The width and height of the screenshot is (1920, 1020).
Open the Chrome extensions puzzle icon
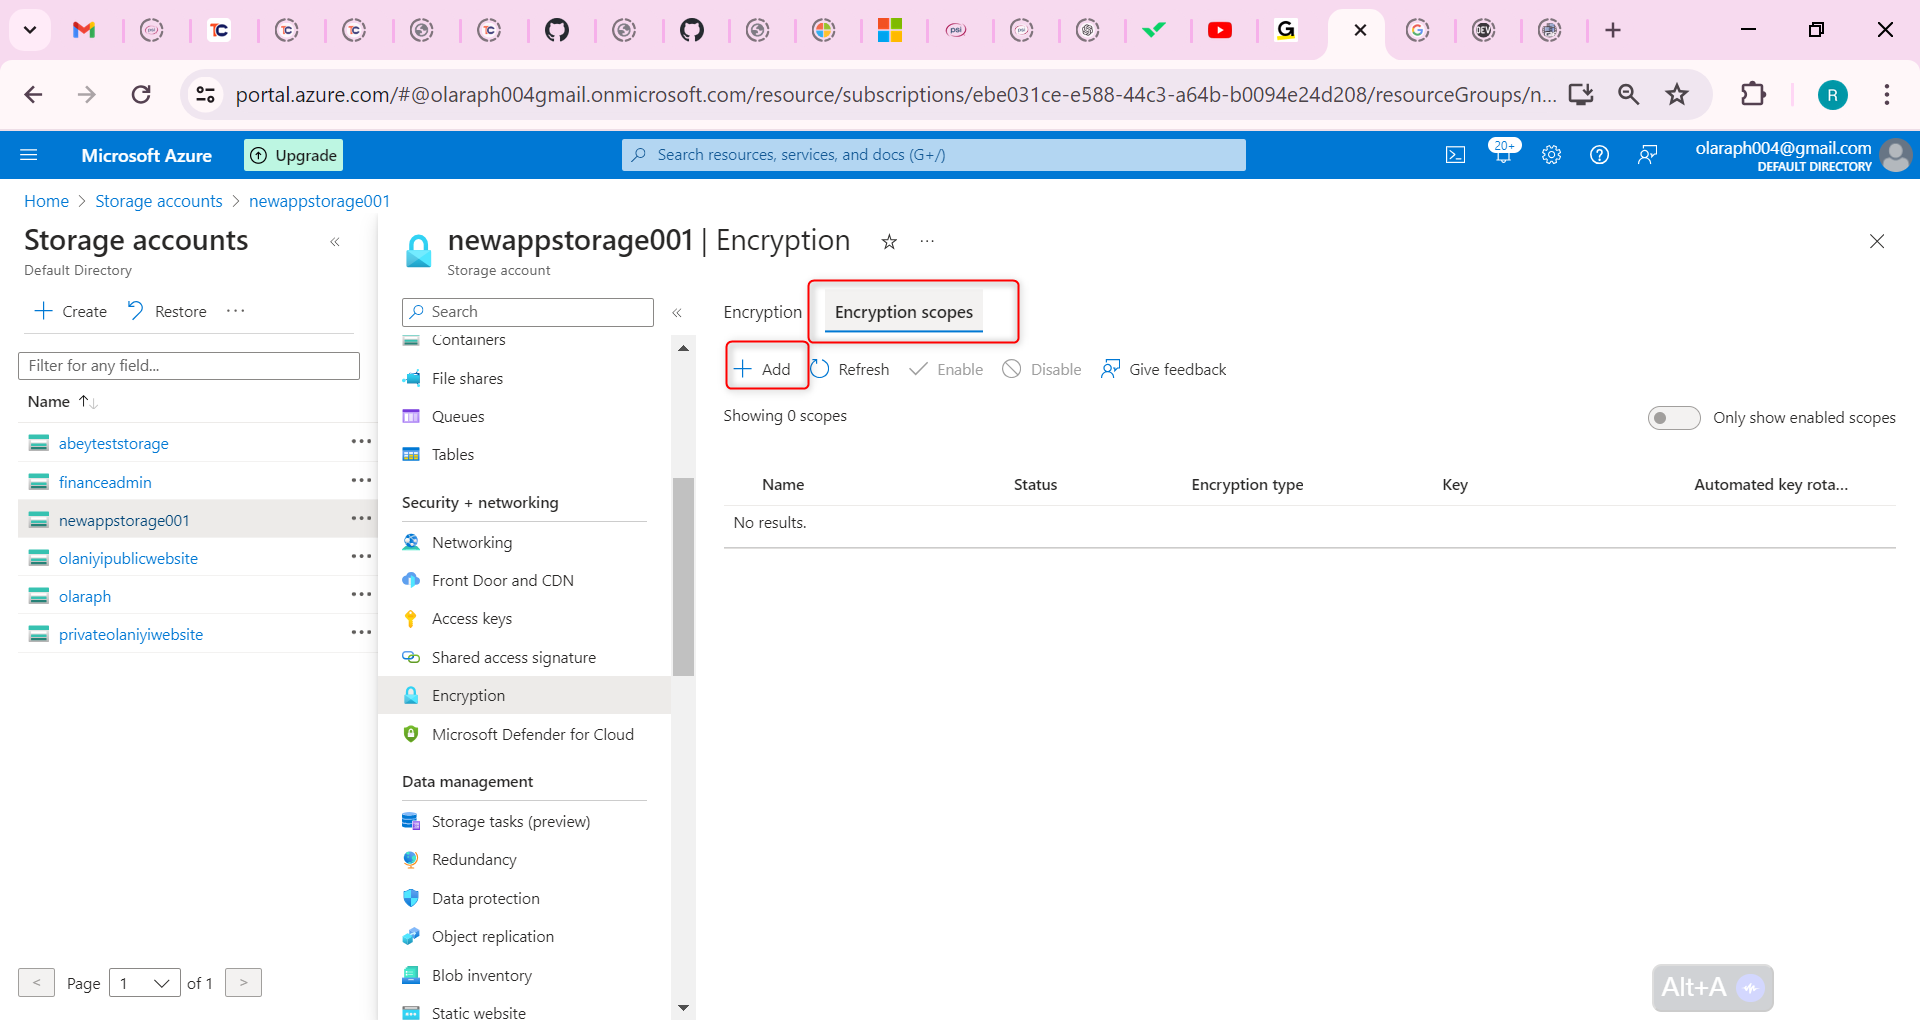(1753, 95)
